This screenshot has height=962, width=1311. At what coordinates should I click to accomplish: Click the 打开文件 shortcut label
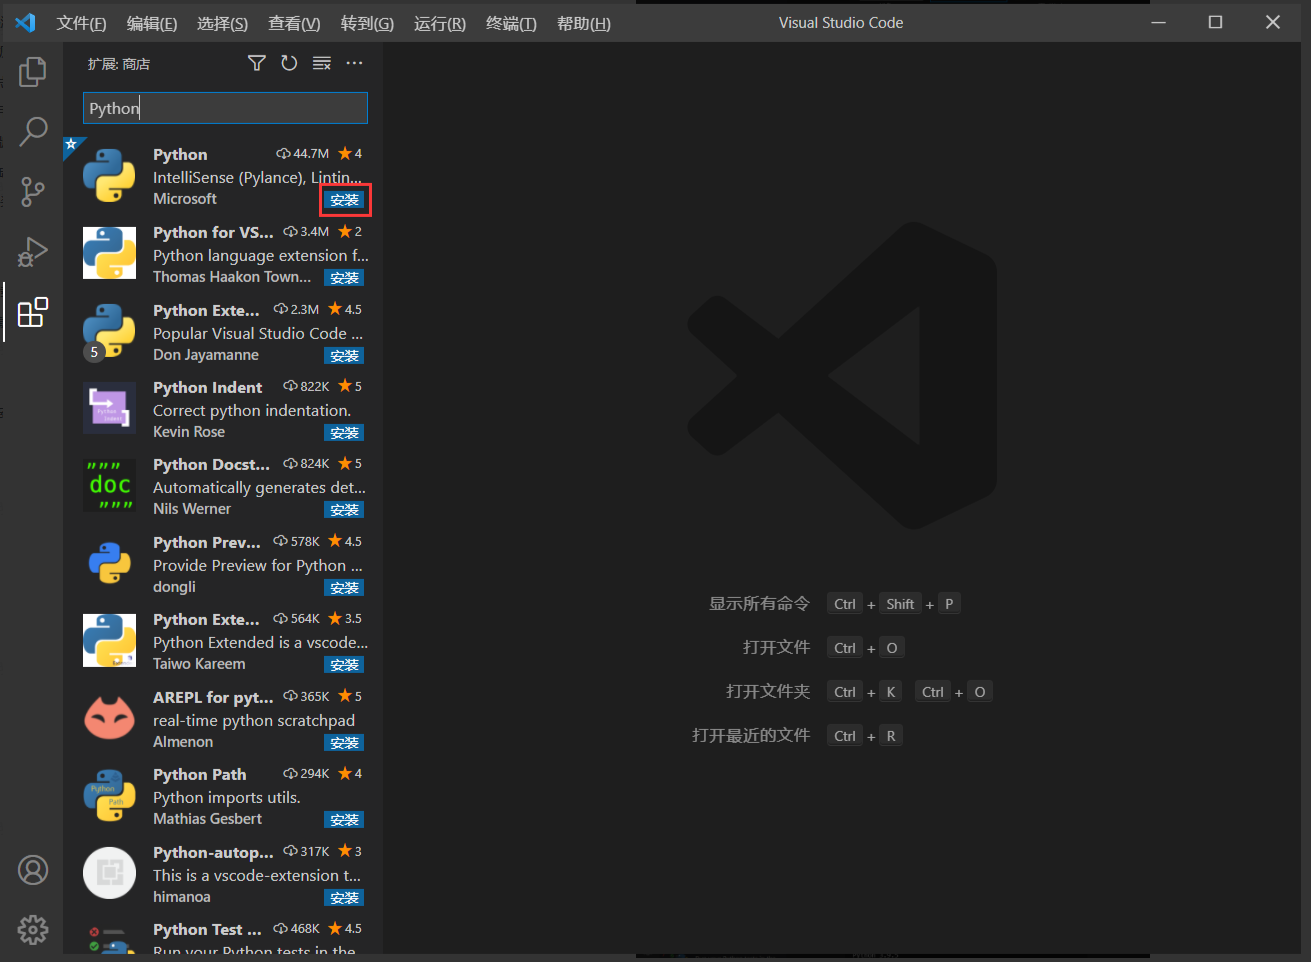point(776,648)
